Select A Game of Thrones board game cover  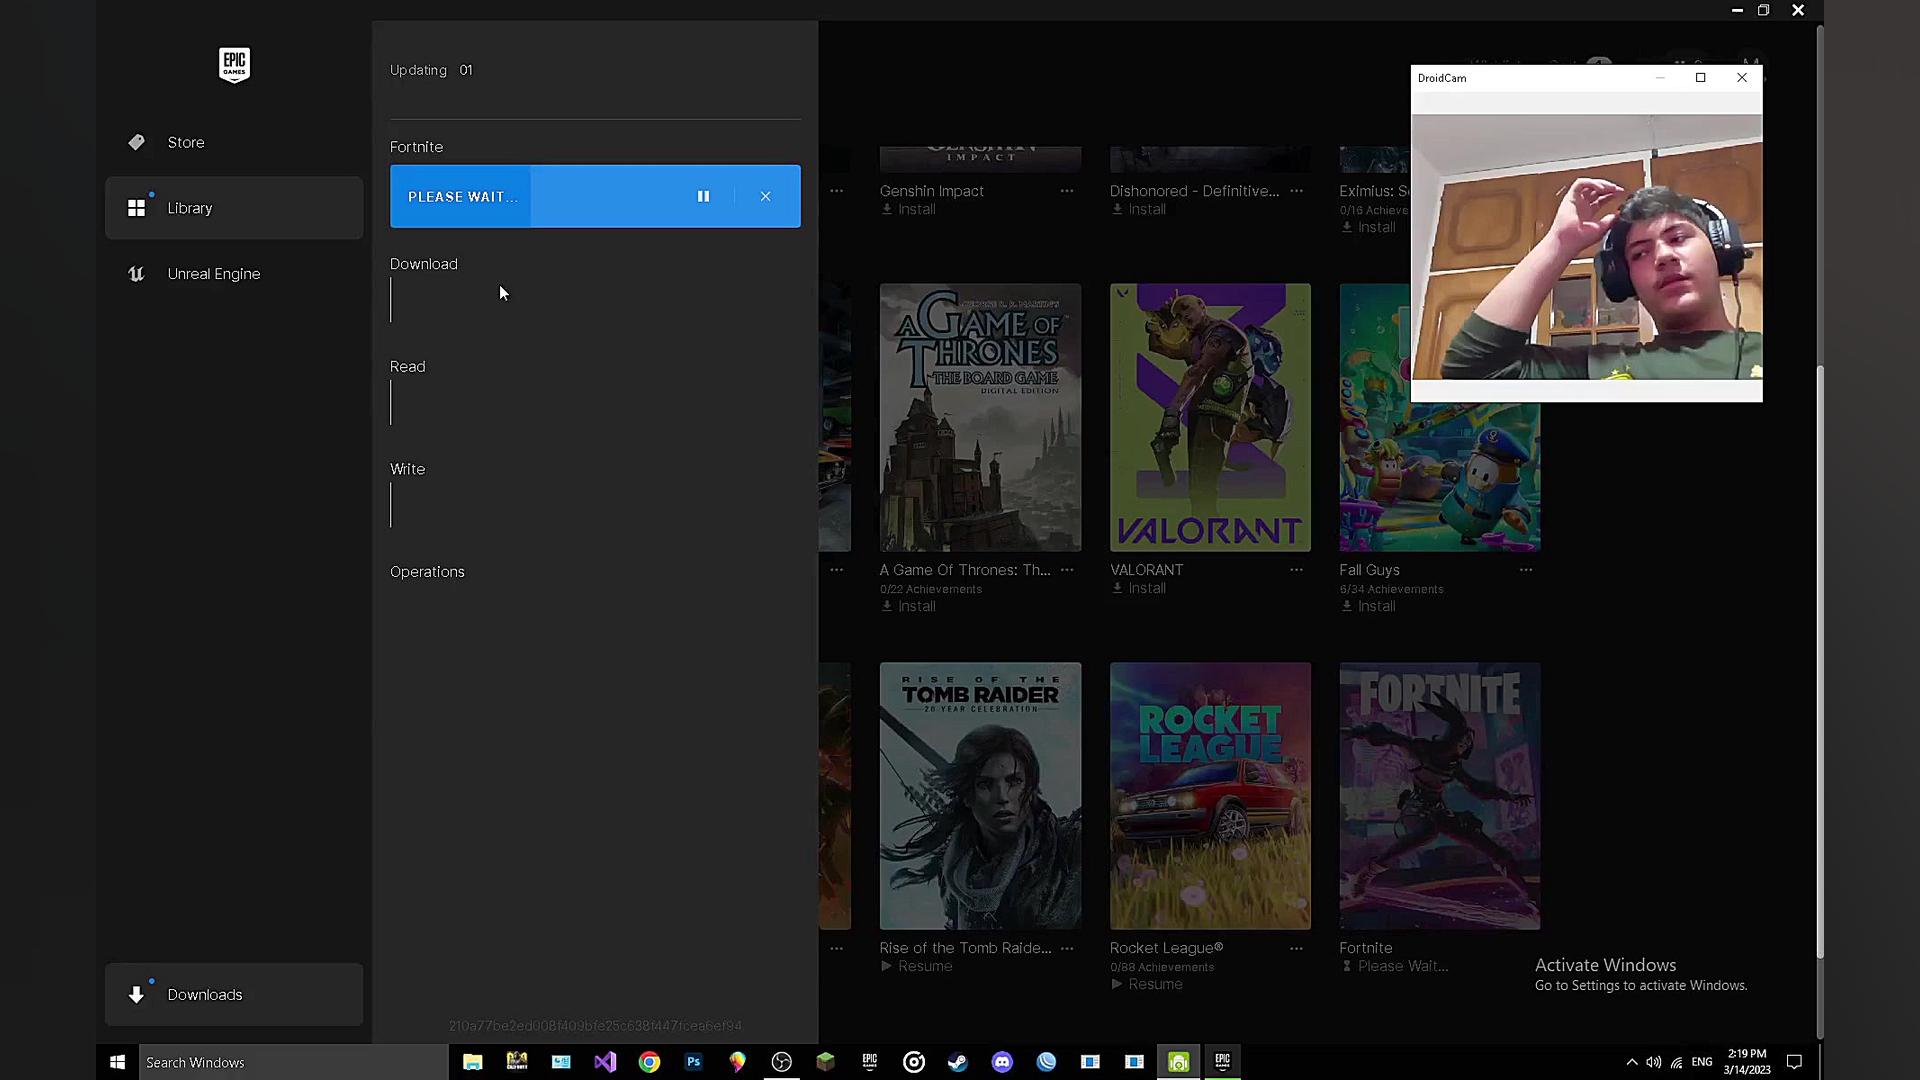pos(980,417)
